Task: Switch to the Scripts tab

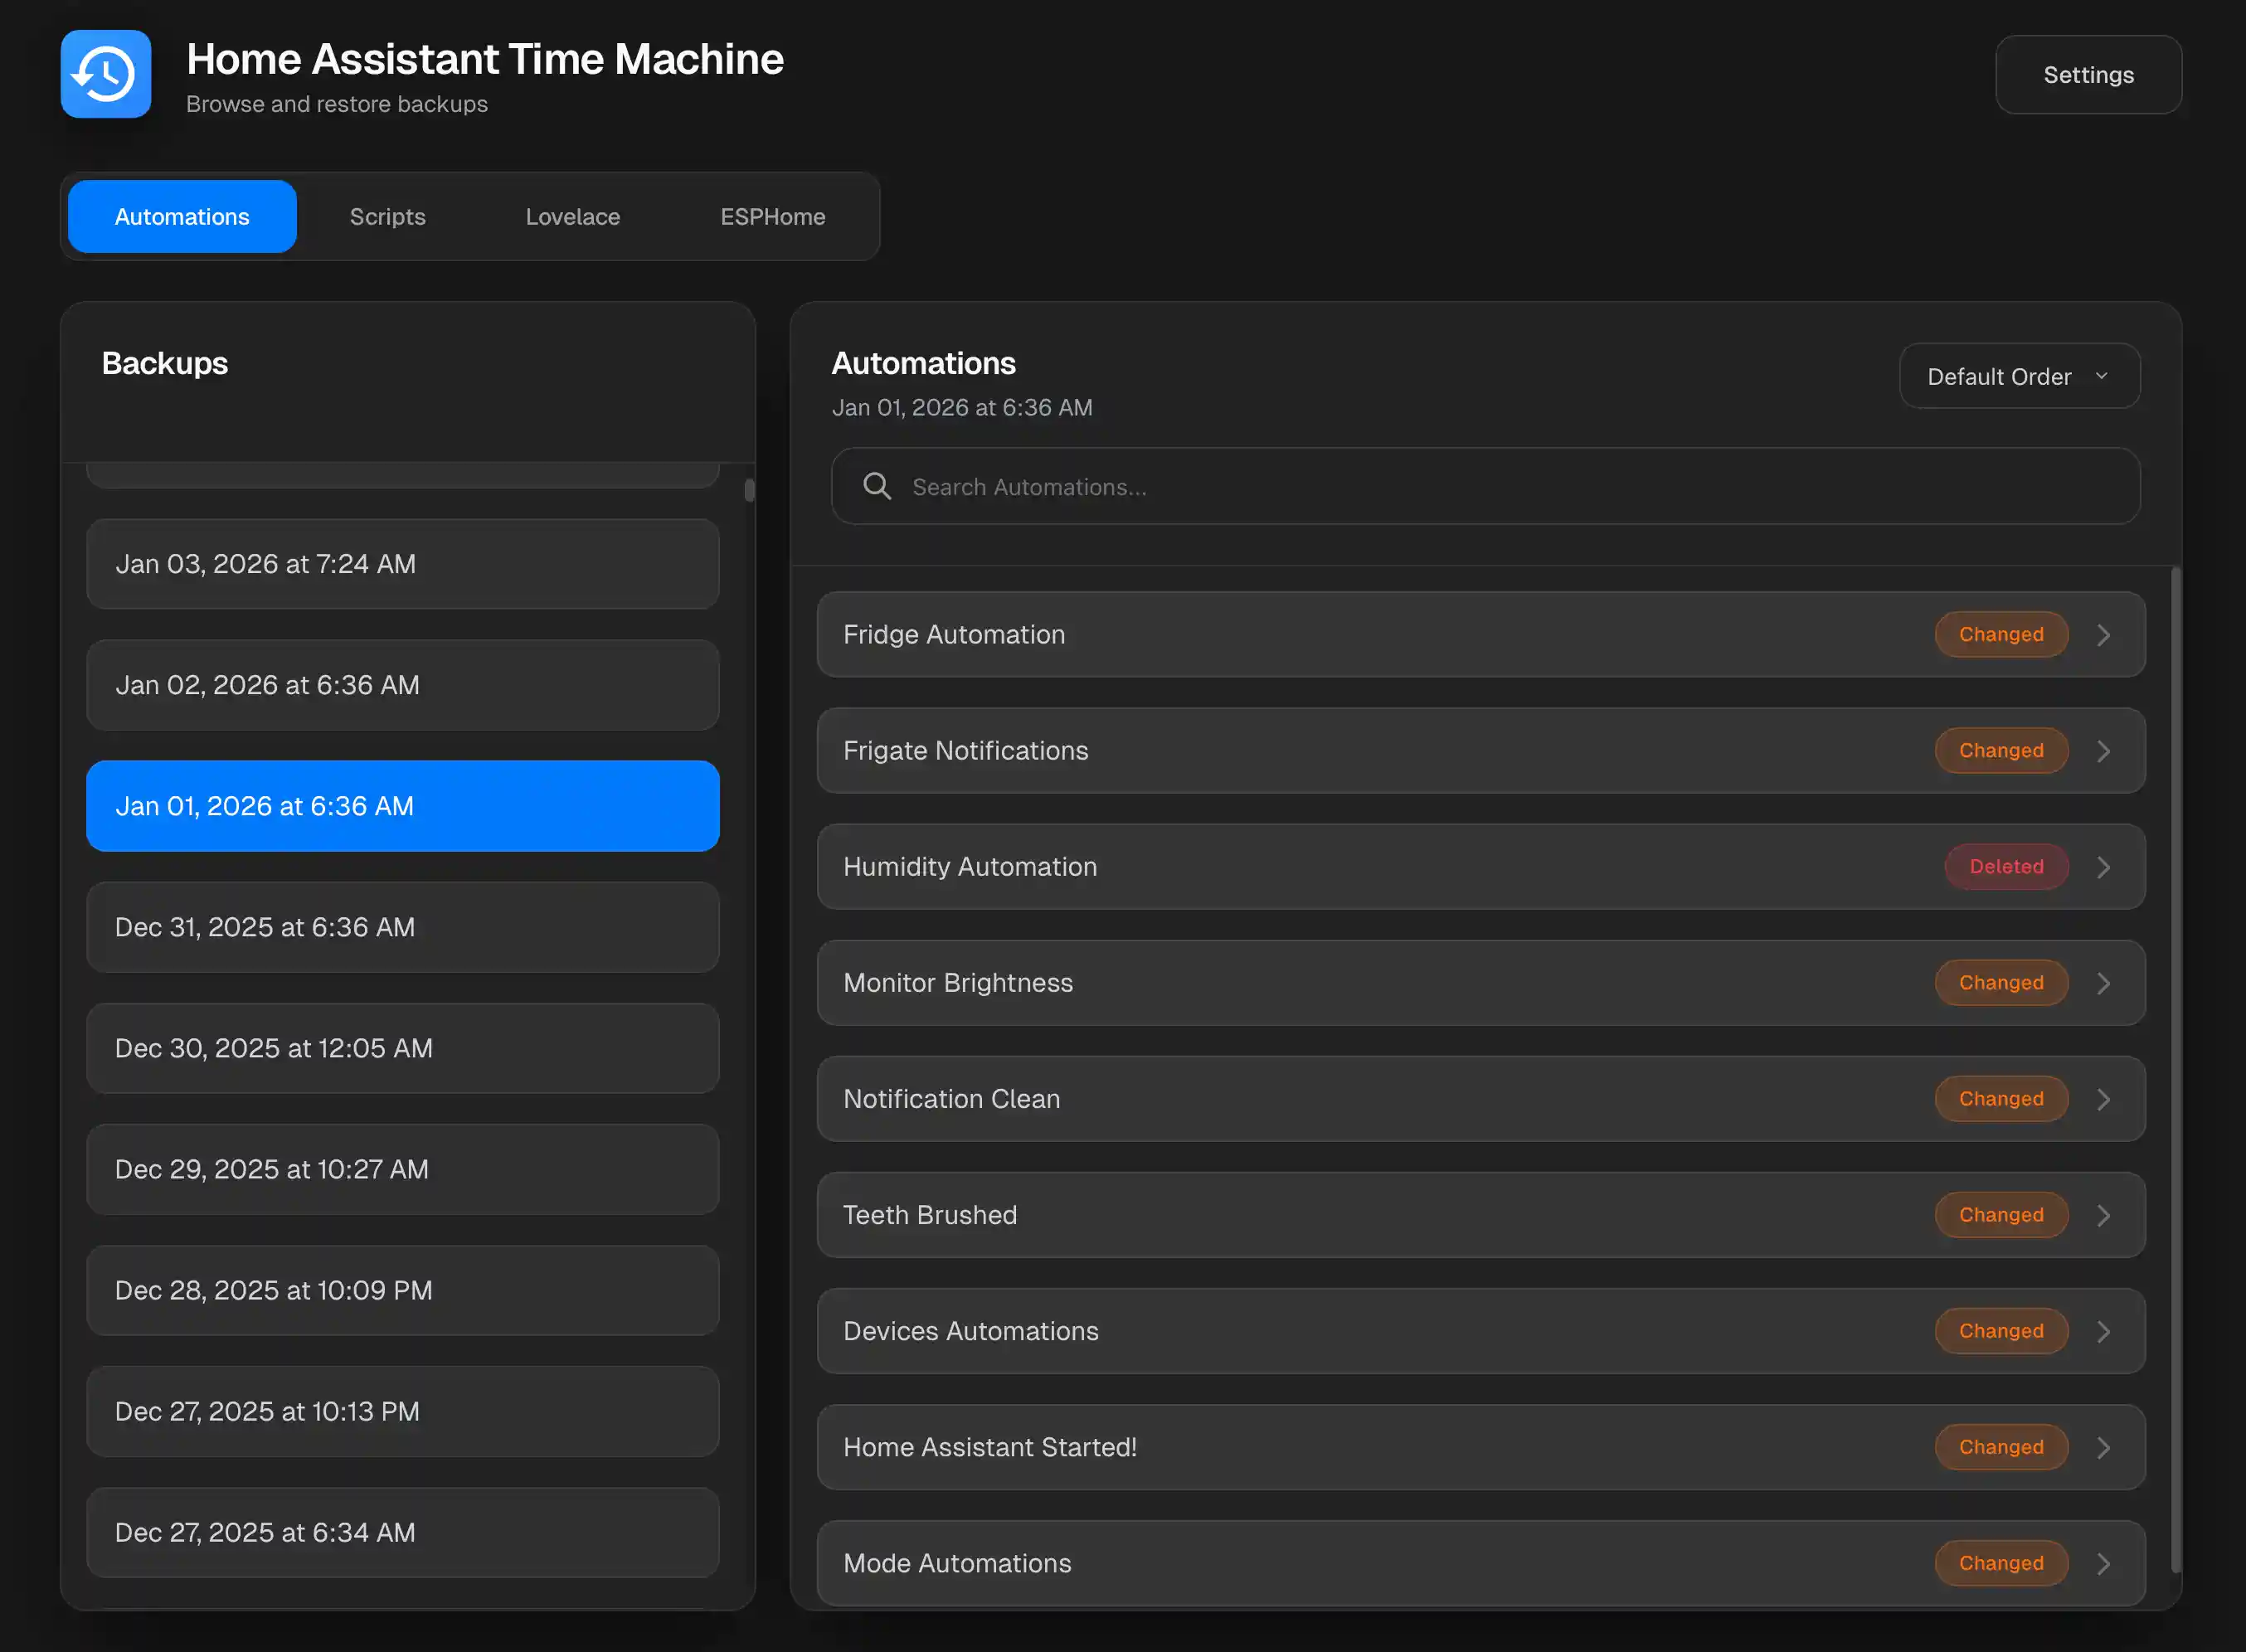Action: point(387,216)
